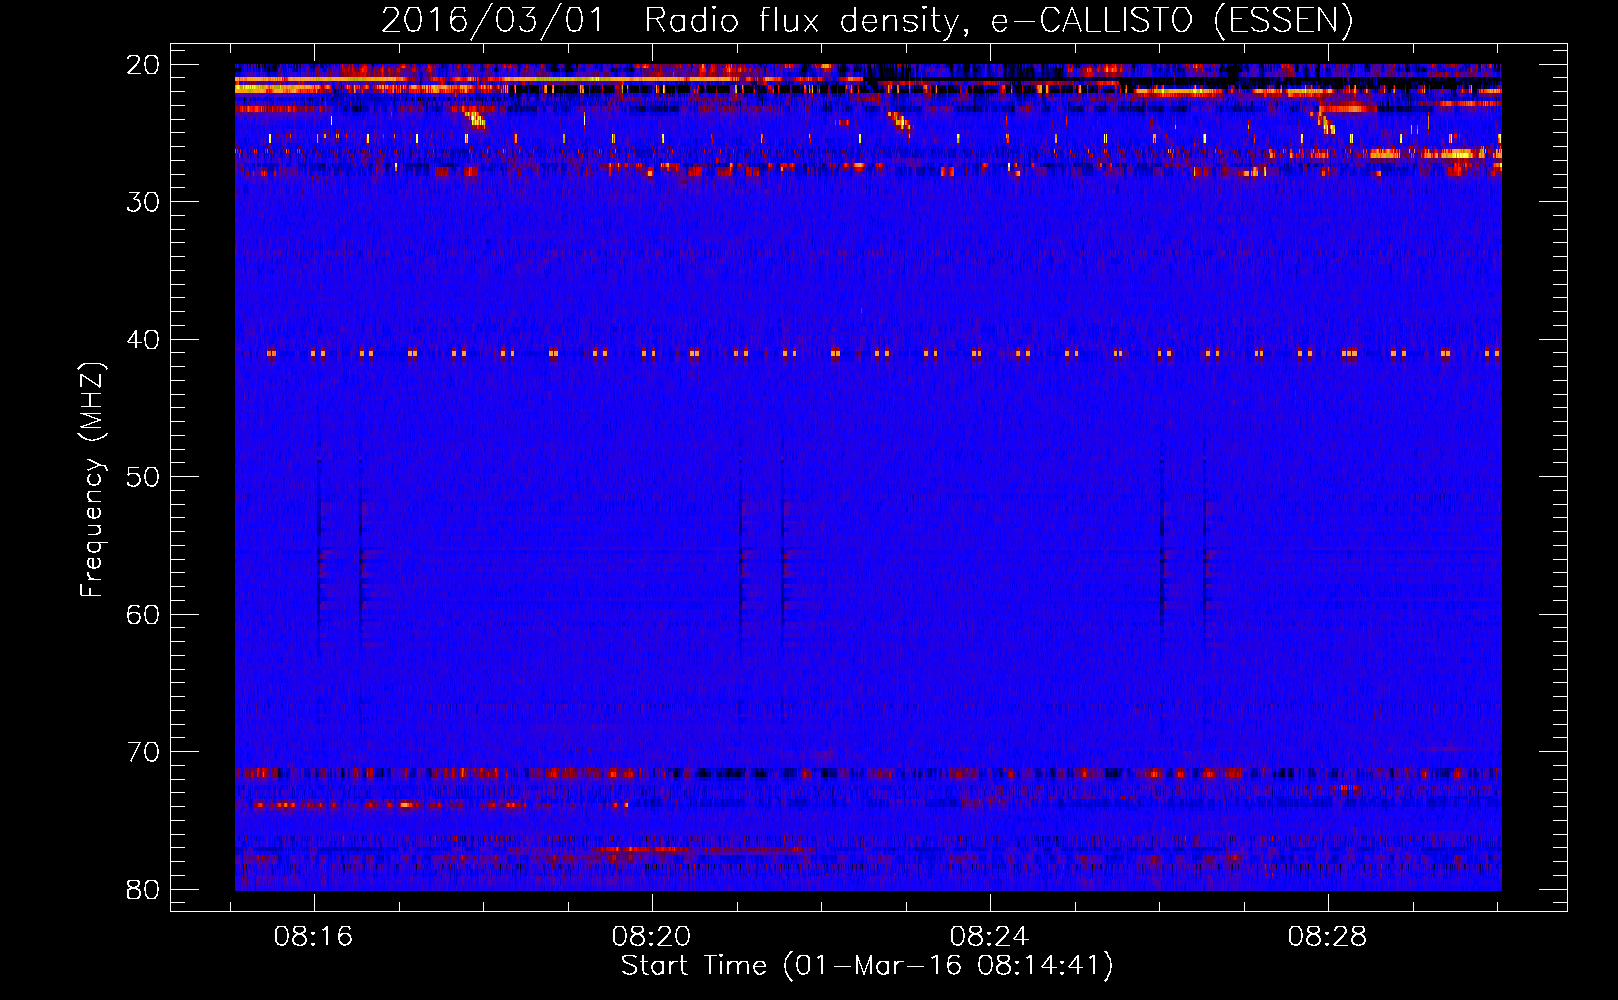Click the 20 frequency tick label
Screen dimensions: 1618x1000
[x=144, y=65]
